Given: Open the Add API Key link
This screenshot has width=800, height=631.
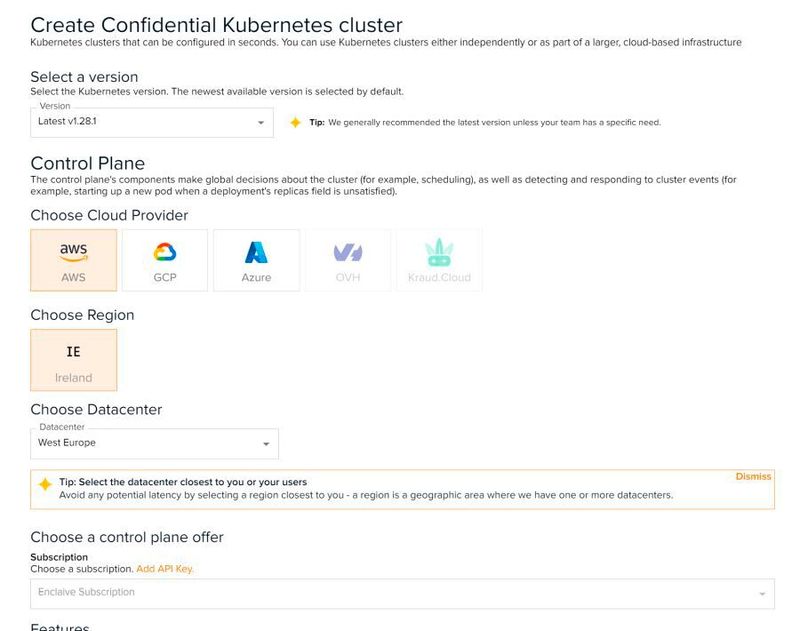Looking at the screenshot, I should tap(165, 569).
